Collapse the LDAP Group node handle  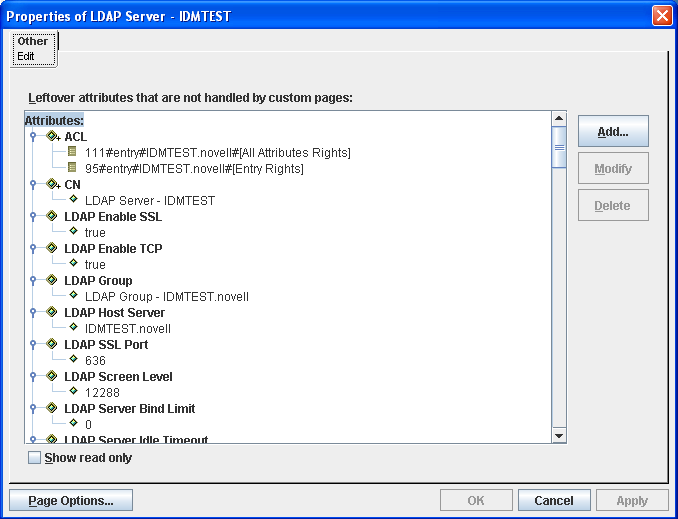[x=33, y=280]
